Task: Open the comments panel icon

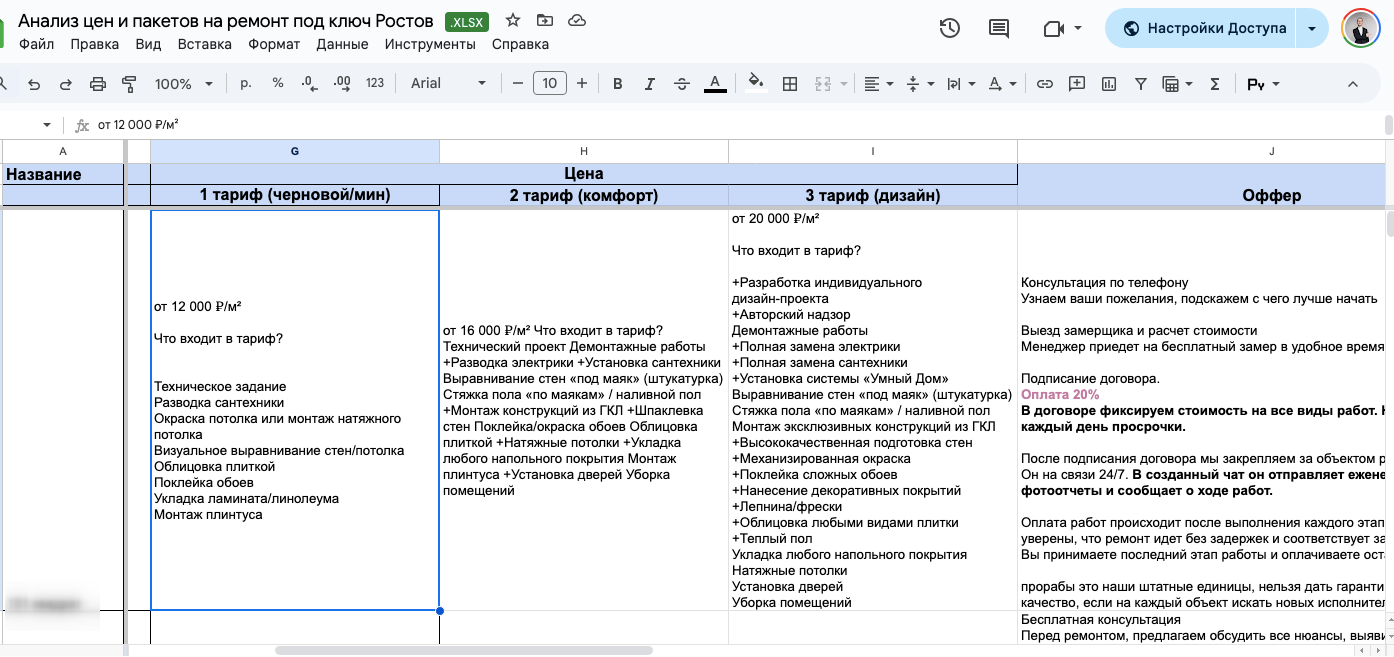Action: [x=998, y=28]
